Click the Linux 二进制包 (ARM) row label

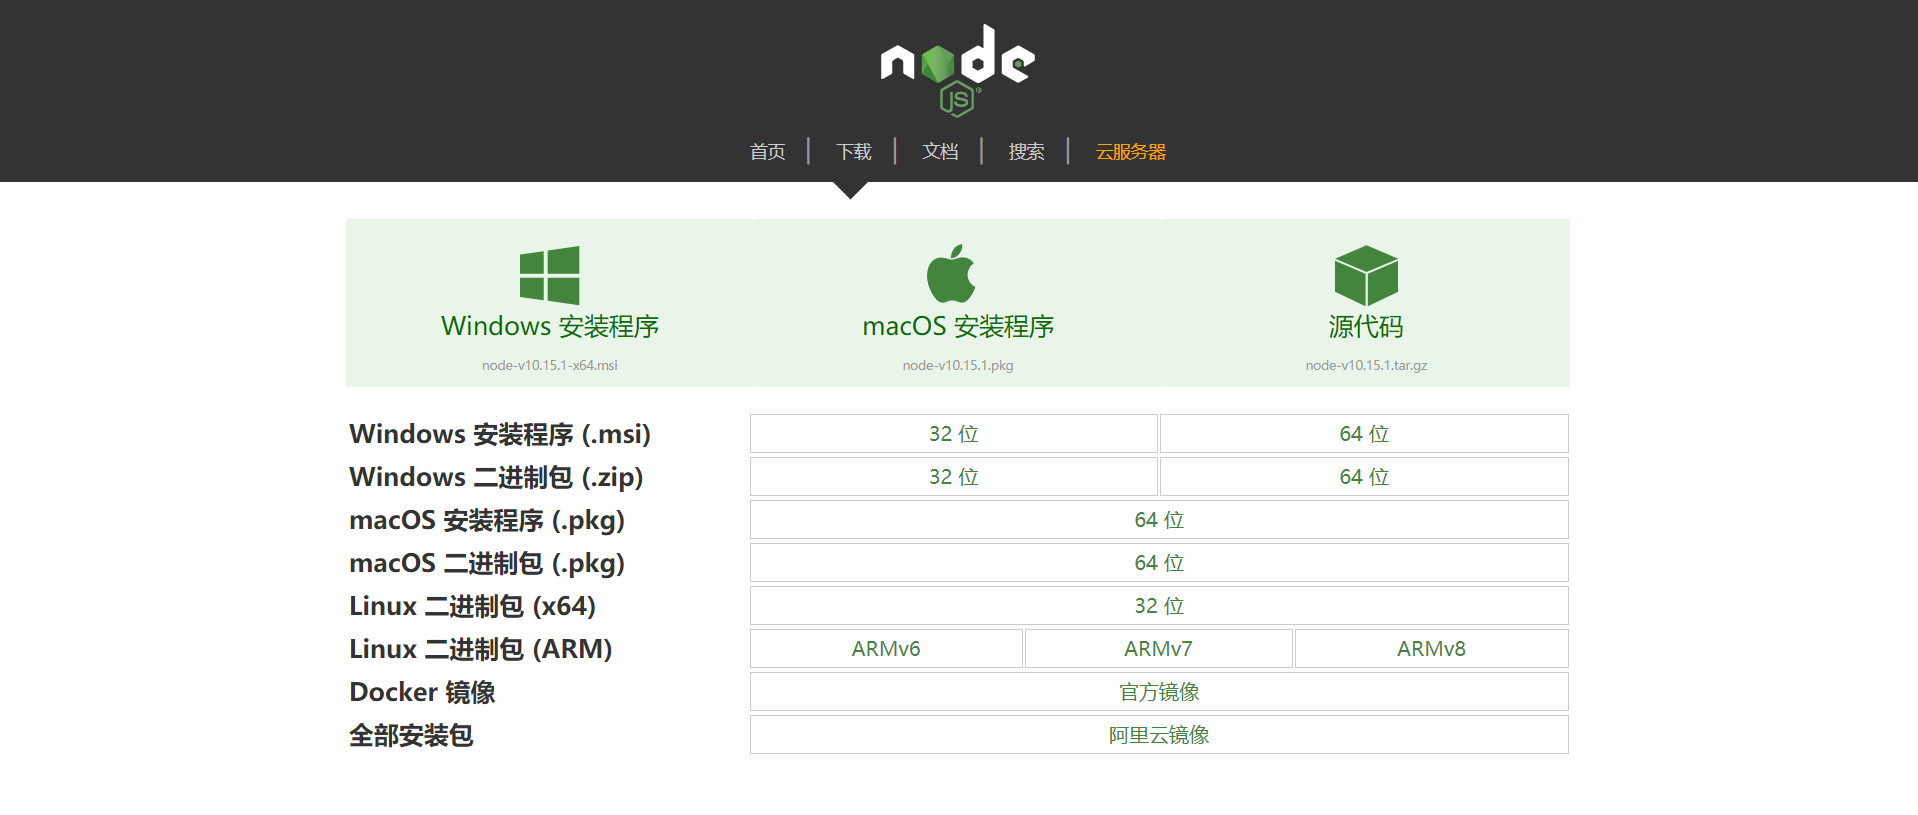point(480,649)
